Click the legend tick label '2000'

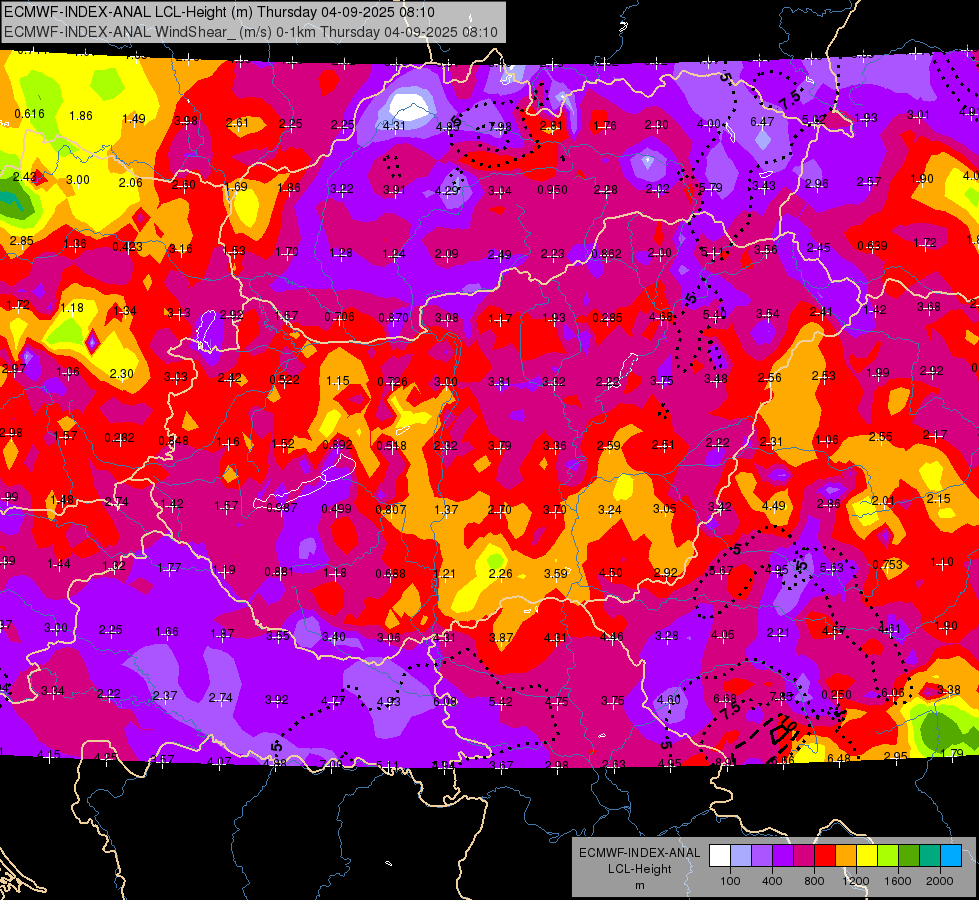(x=940, y=881)
